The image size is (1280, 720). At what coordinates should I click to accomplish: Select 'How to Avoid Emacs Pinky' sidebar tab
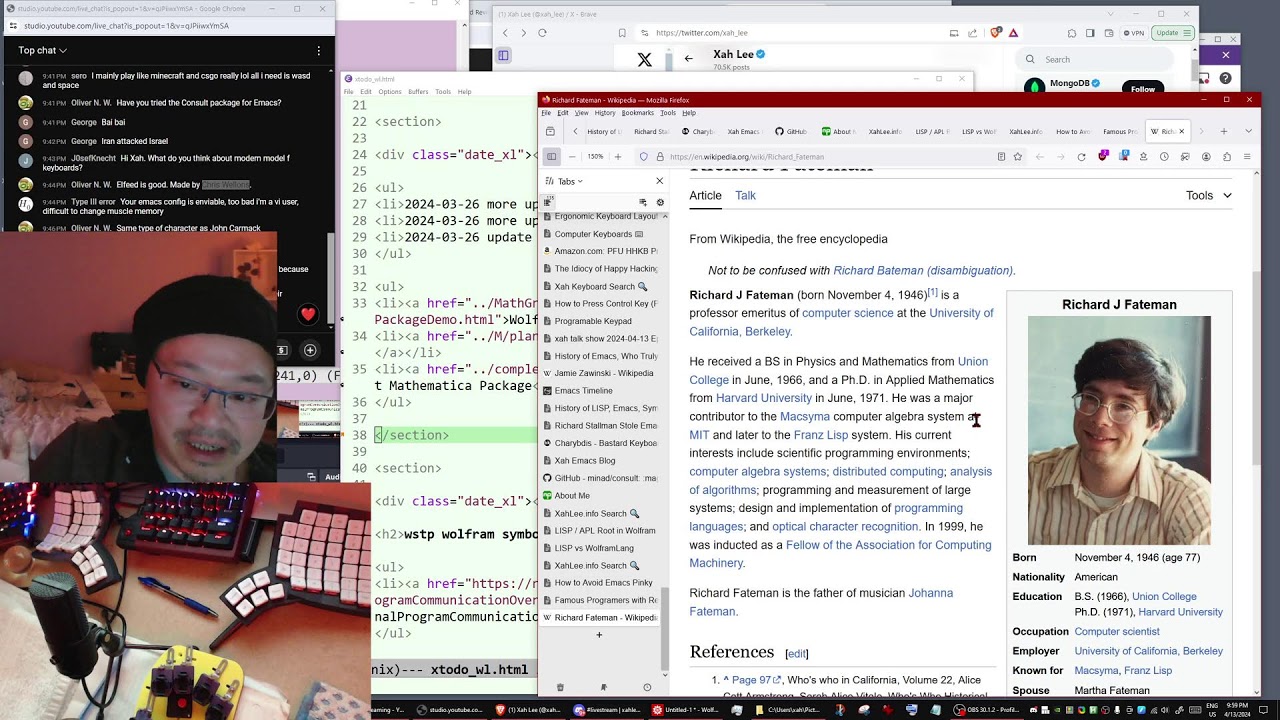tap(600, 583)
